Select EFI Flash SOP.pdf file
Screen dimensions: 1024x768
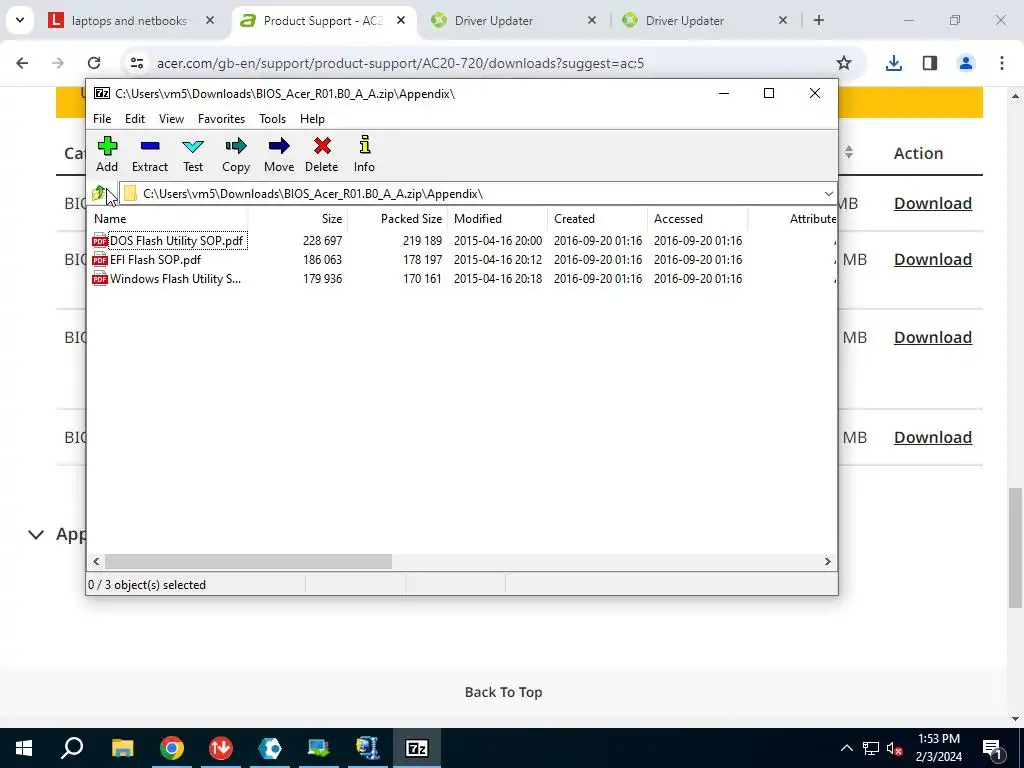(155, 260)
